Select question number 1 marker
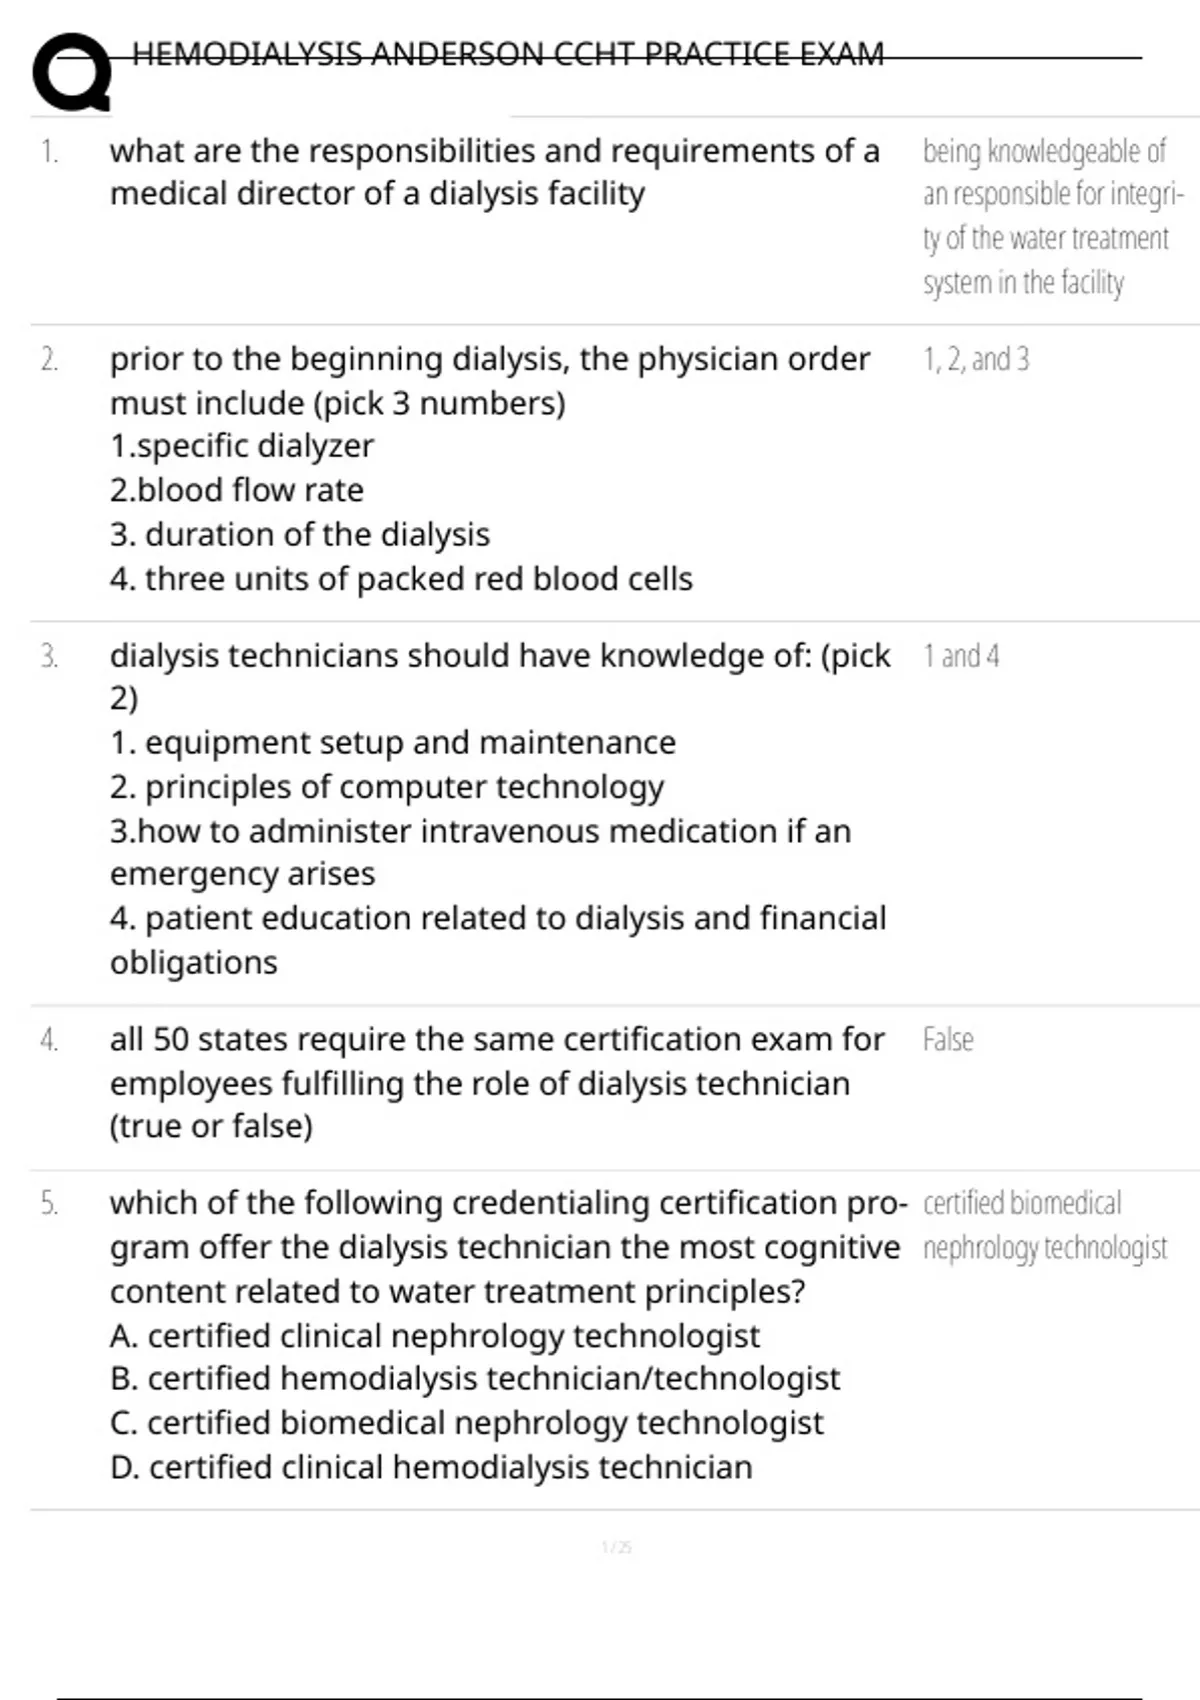Viewport: 1200px width, 1700px height. point(50,151)
